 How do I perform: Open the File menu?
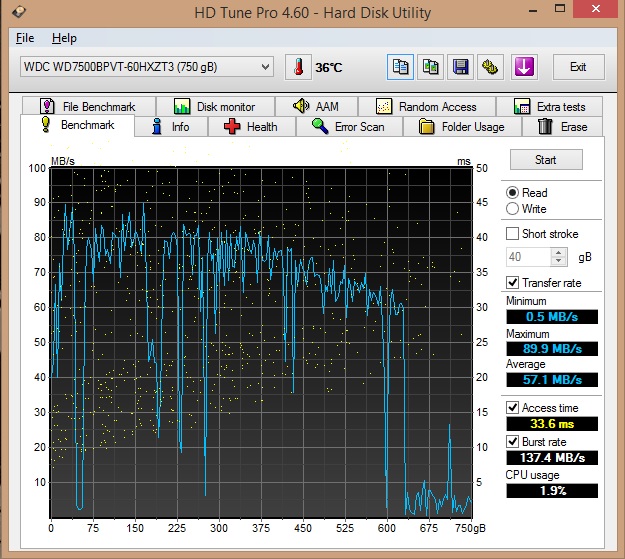[x=25, y=38]
